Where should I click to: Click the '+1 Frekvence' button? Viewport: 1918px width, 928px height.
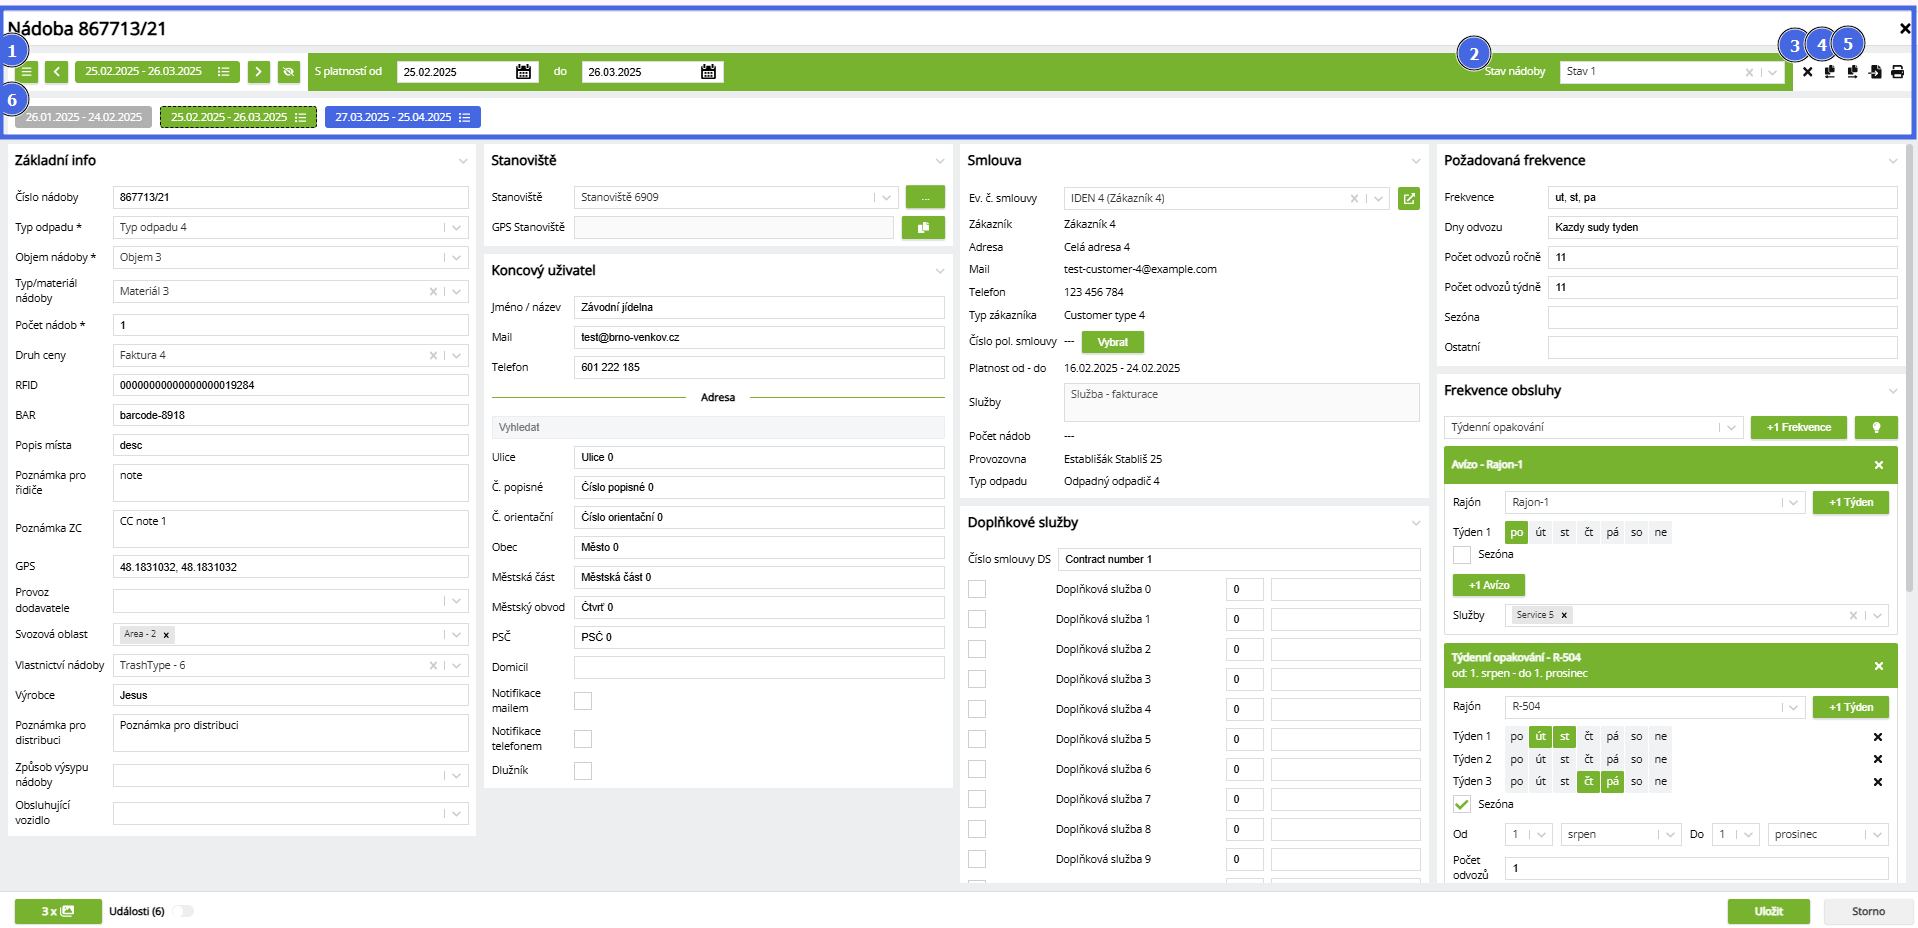(x=1799, y=428)
